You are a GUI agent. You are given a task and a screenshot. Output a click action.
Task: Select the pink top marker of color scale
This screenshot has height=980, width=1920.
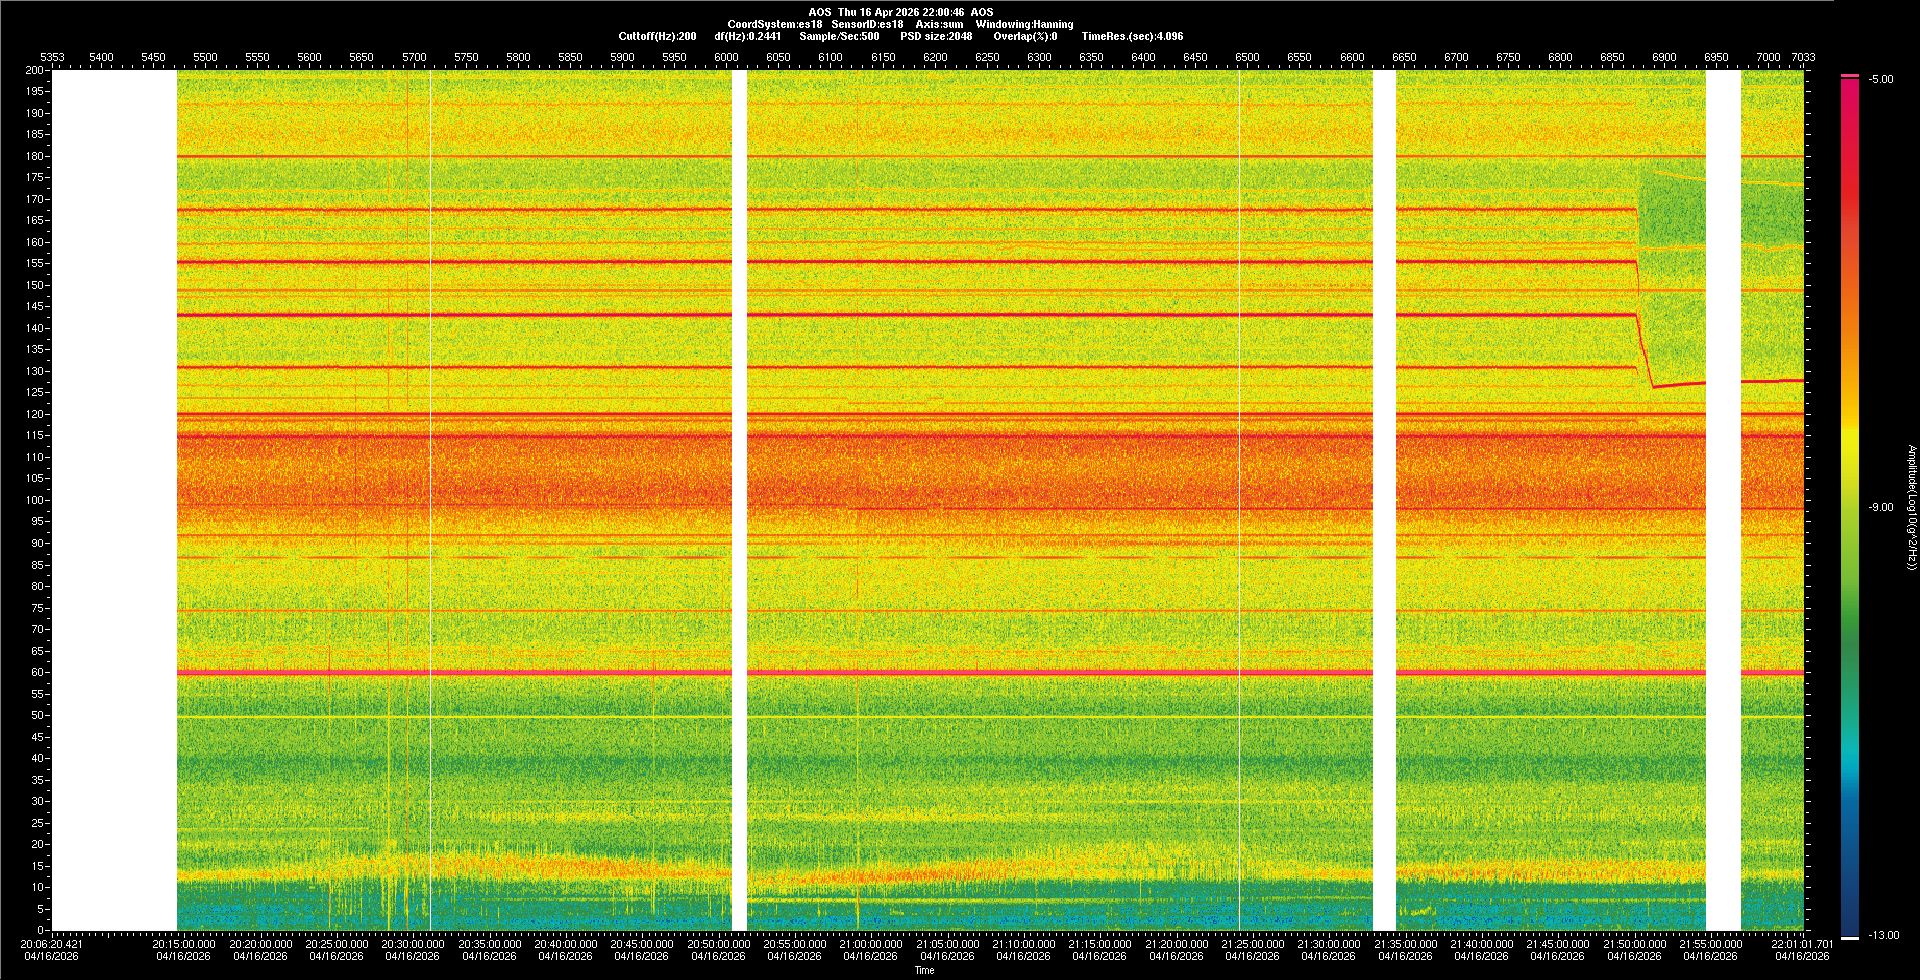[1850, 76]
